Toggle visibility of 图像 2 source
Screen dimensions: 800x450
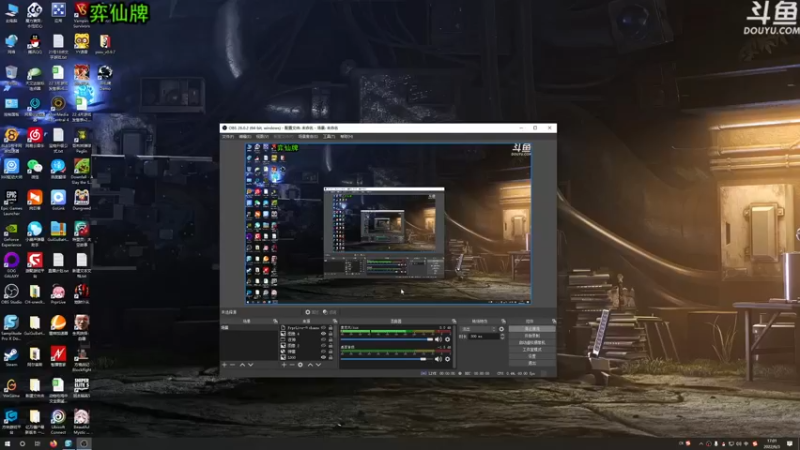click(323, 346)
